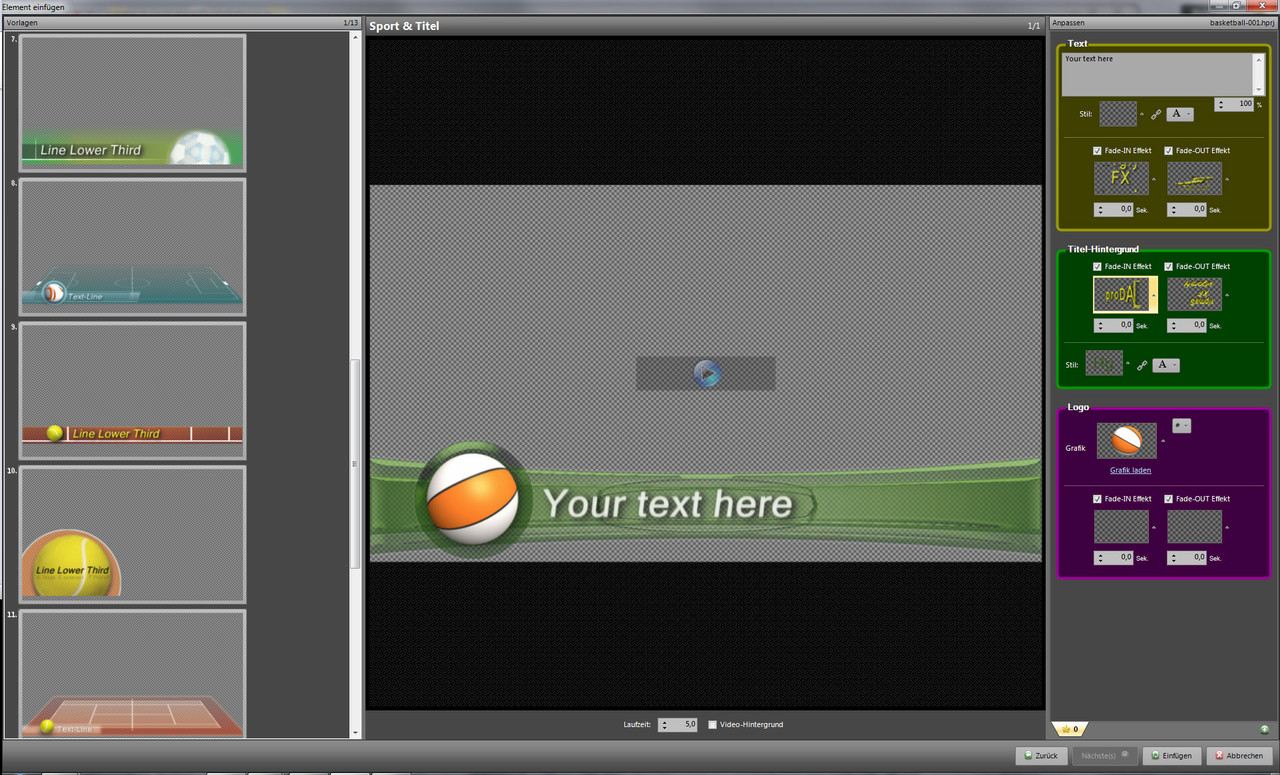Click the basketball Grafik logo preview
This screenshot has height=775, width=1280.
(x=1126, y=440)
